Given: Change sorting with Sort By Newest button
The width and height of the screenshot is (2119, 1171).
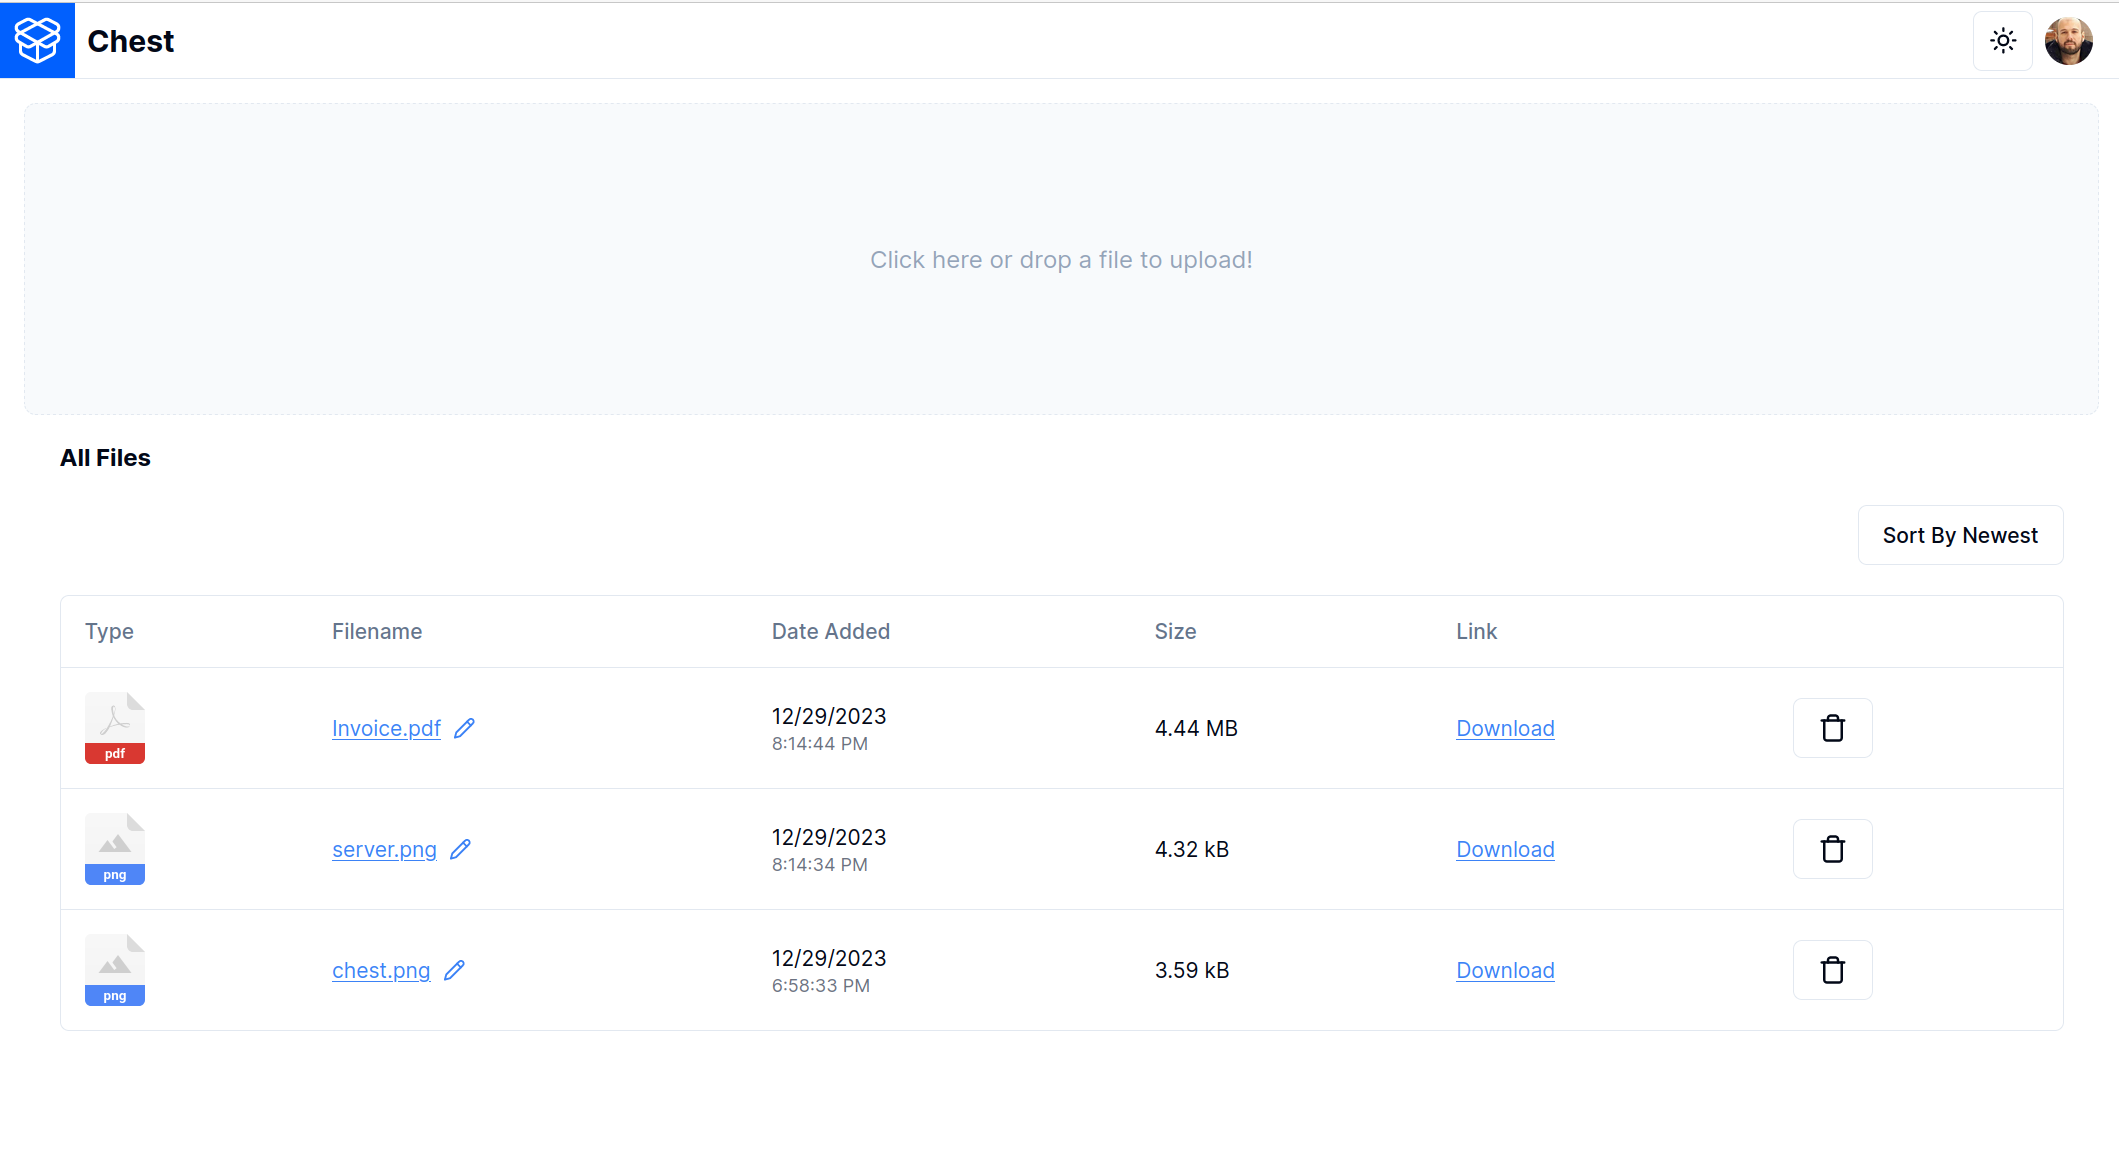Looking at the screenshot, I should tap(1959, 535).
